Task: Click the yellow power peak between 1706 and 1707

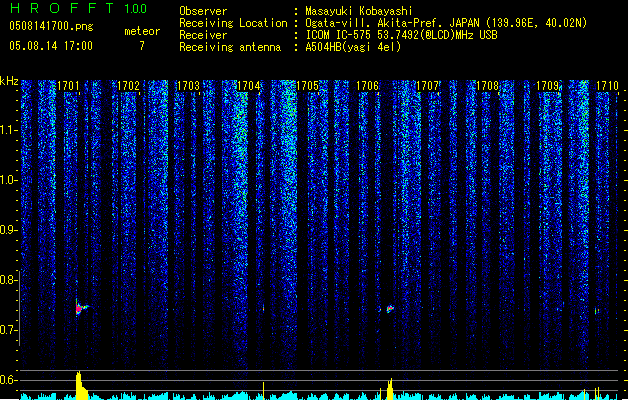Action: pos(390,389)
